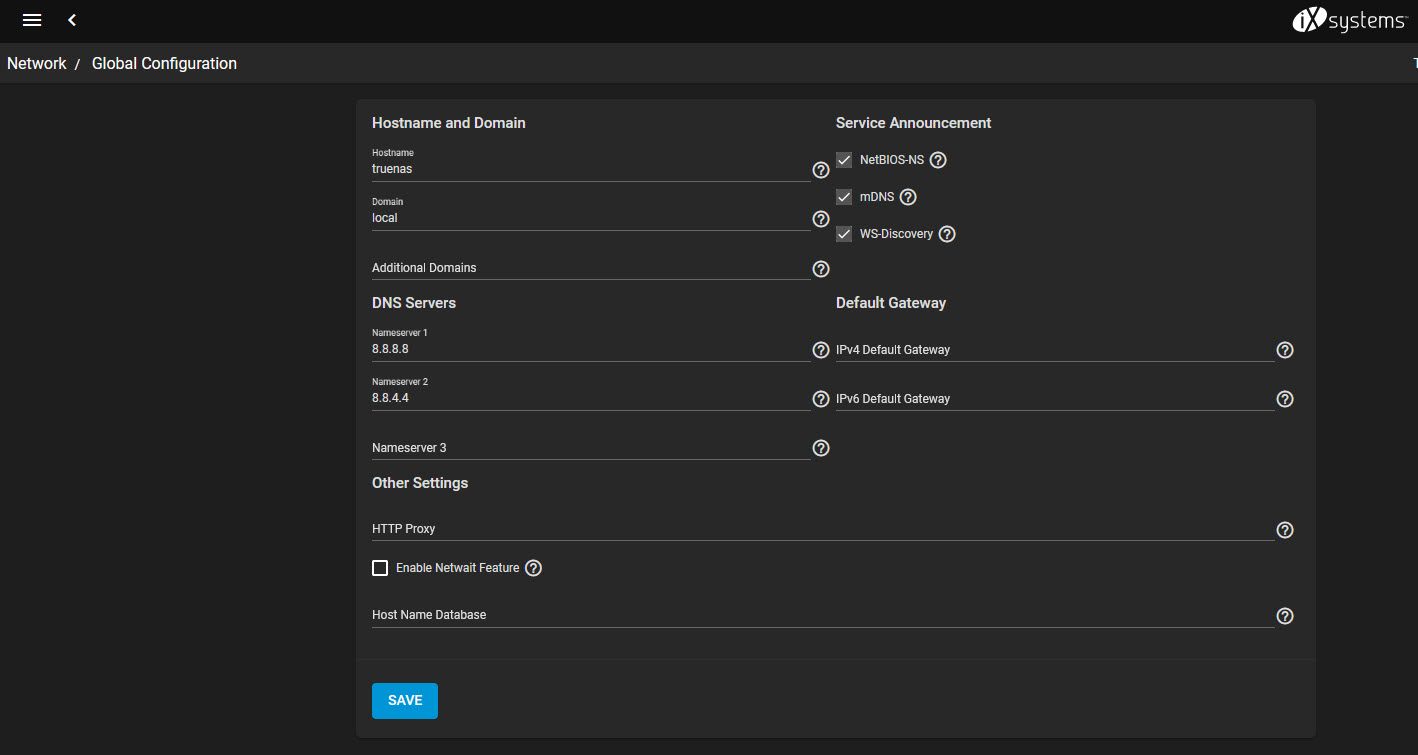Click the Additional Domains input field

(x=591, y=268)
